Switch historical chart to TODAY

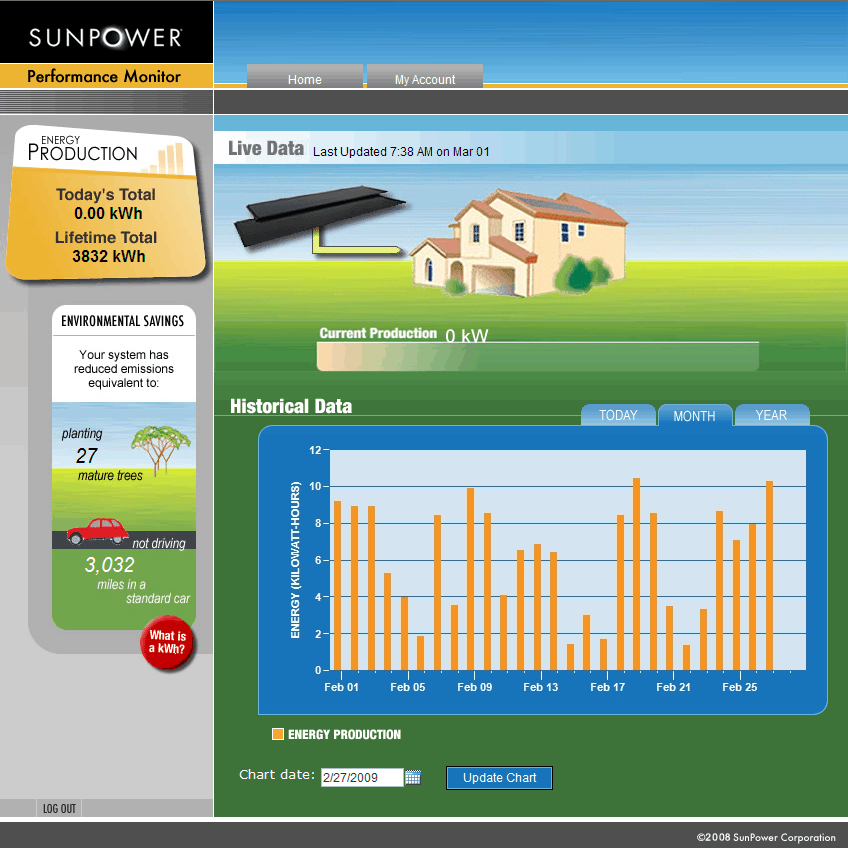pyautogui.click(x=618, y=415)
